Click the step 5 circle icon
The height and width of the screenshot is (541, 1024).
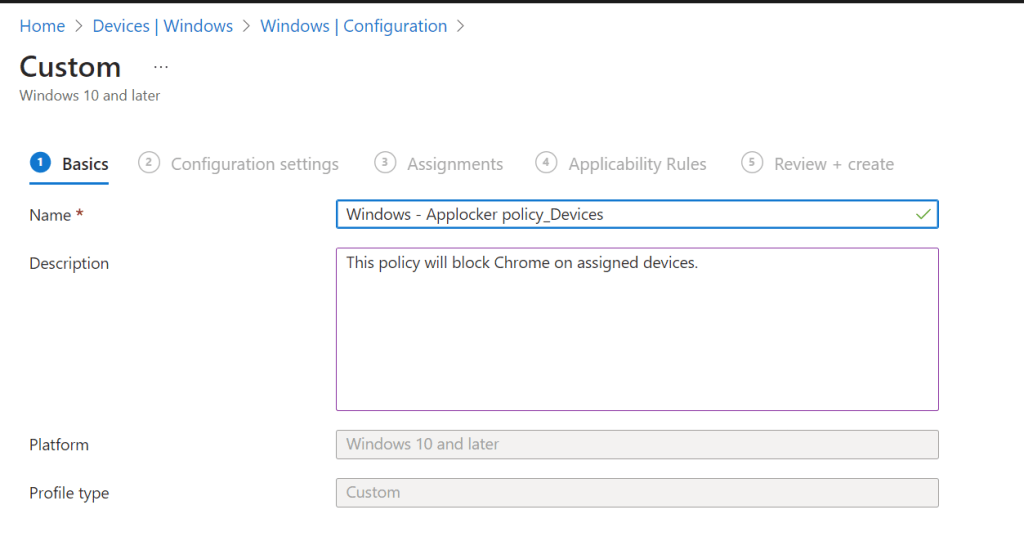coord(752,163)
